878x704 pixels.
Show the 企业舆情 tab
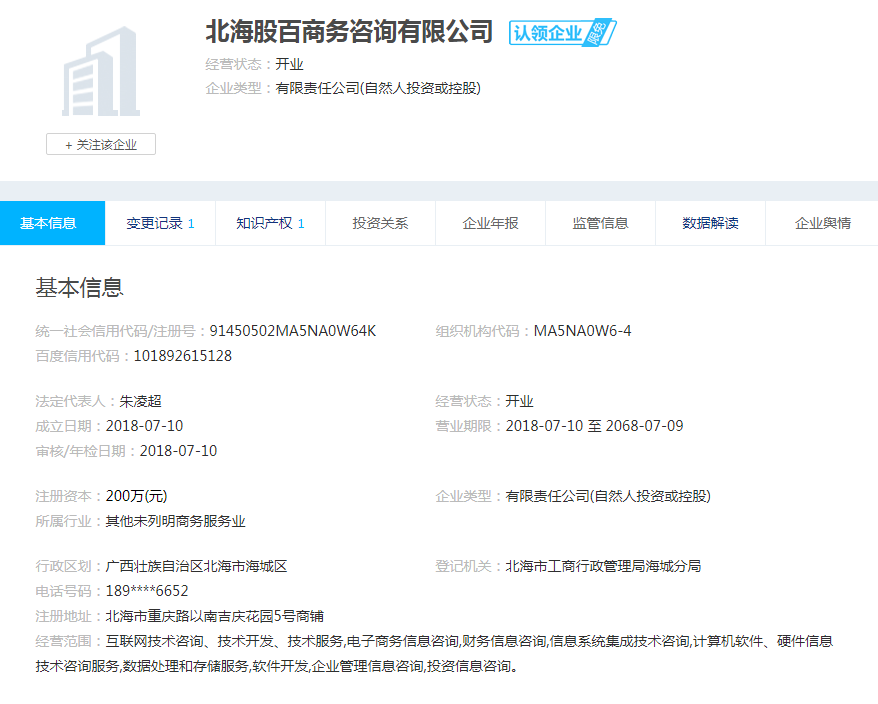pos(822,223)
